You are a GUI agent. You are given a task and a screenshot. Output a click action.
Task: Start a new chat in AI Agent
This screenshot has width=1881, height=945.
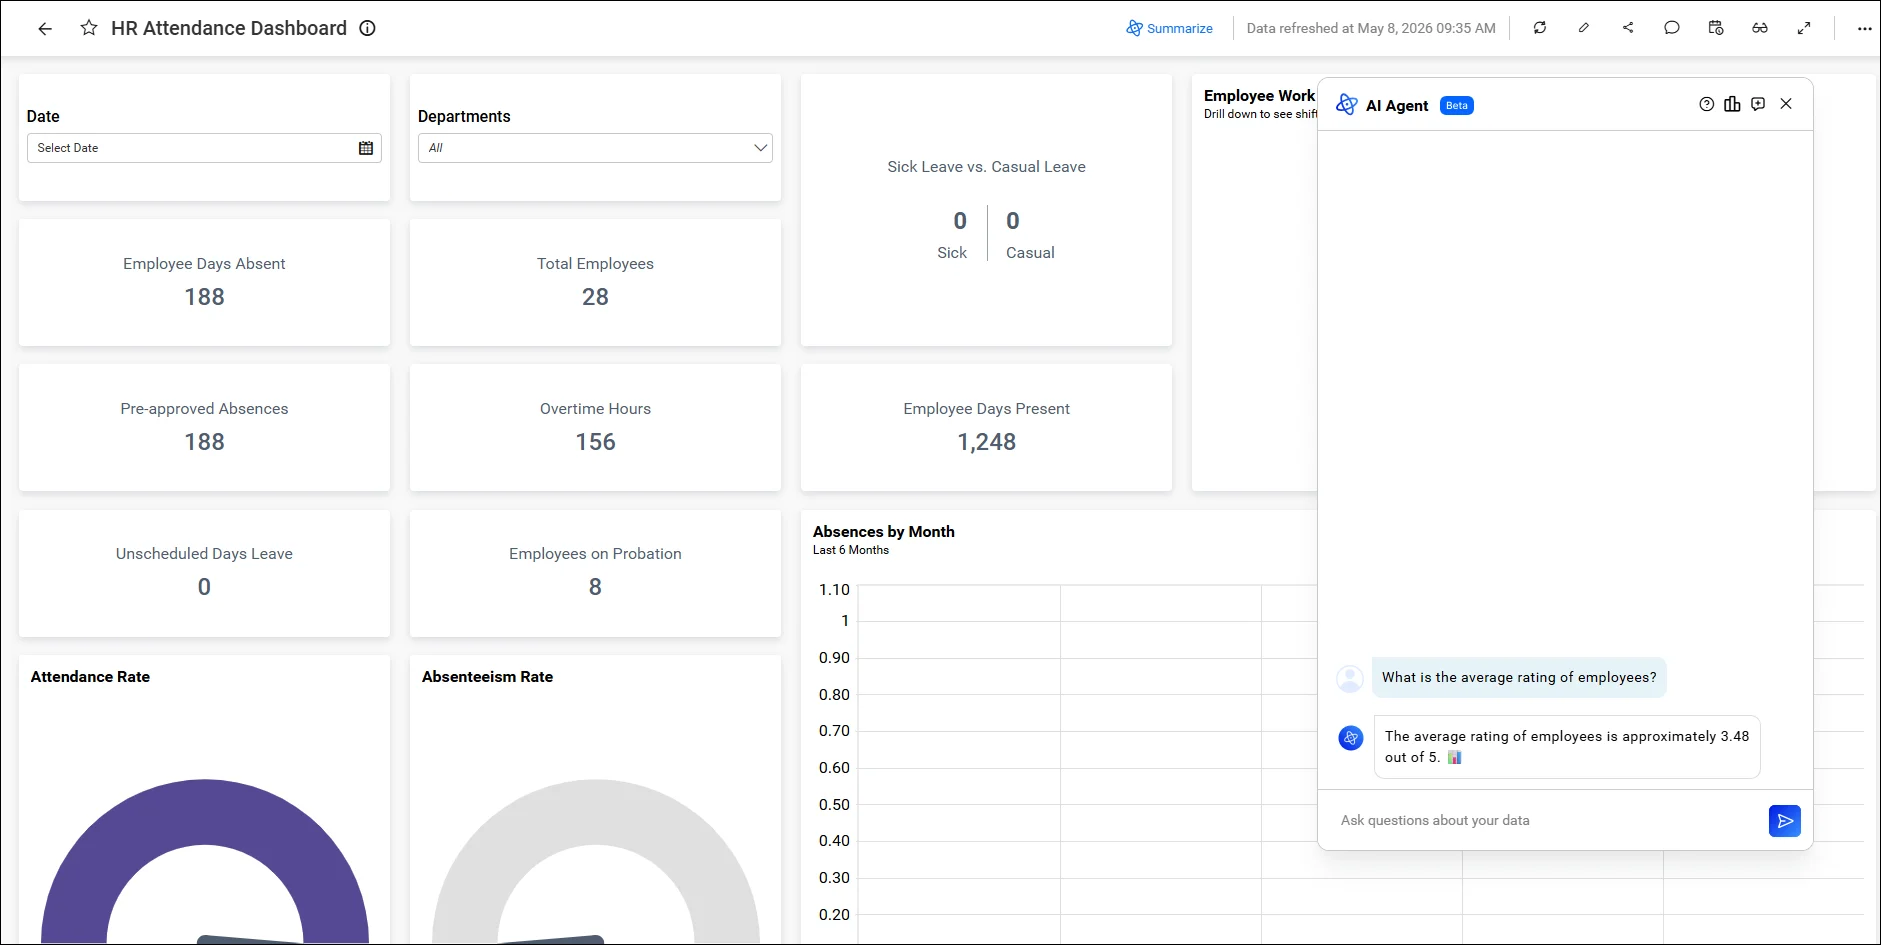[x=1759, y=104]
